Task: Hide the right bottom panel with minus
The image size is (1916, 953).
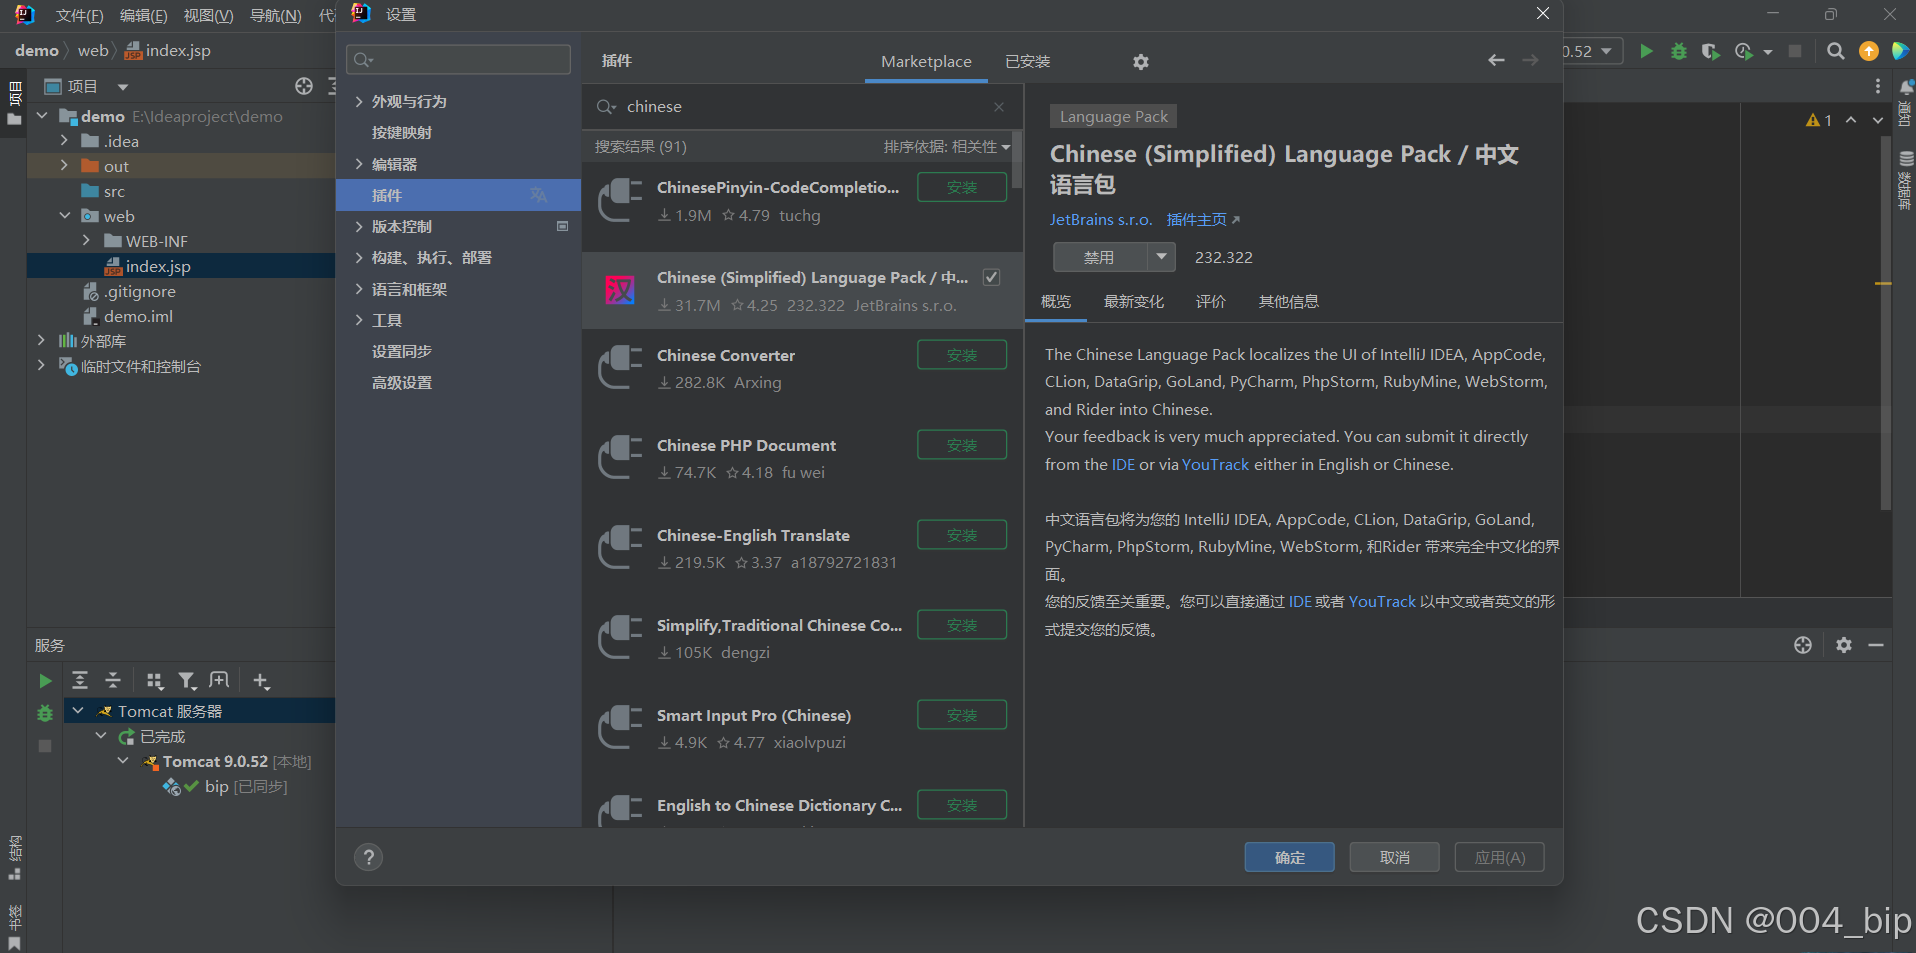Action: 1876,645
